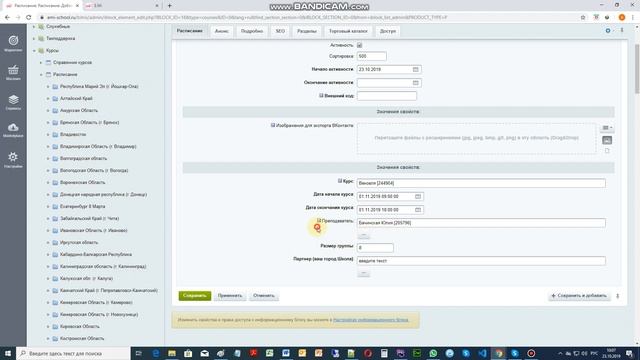Switch to the SEO tab
640x360 pixels.
coord(280,31)
